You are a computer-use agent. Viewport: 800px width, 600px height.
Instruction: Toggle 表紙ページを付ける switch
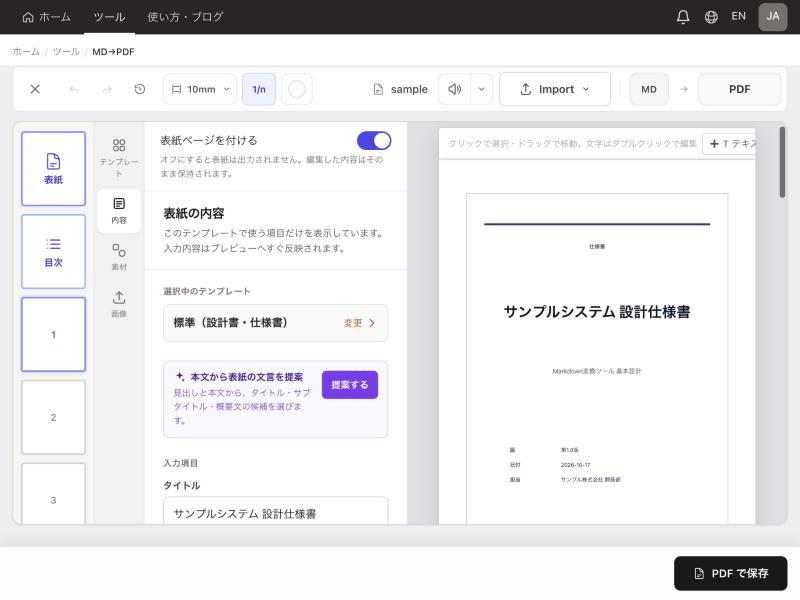374,141
